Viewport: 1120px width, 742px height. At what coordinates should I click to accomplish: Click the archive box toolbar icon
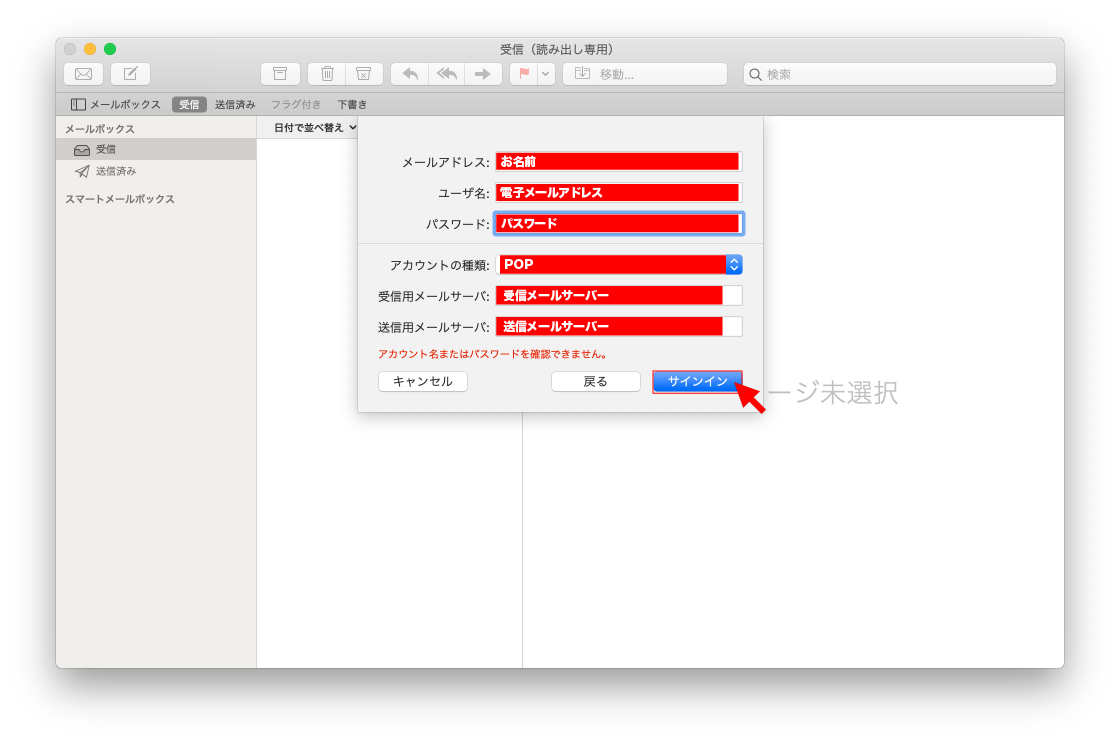coord(280,74)
